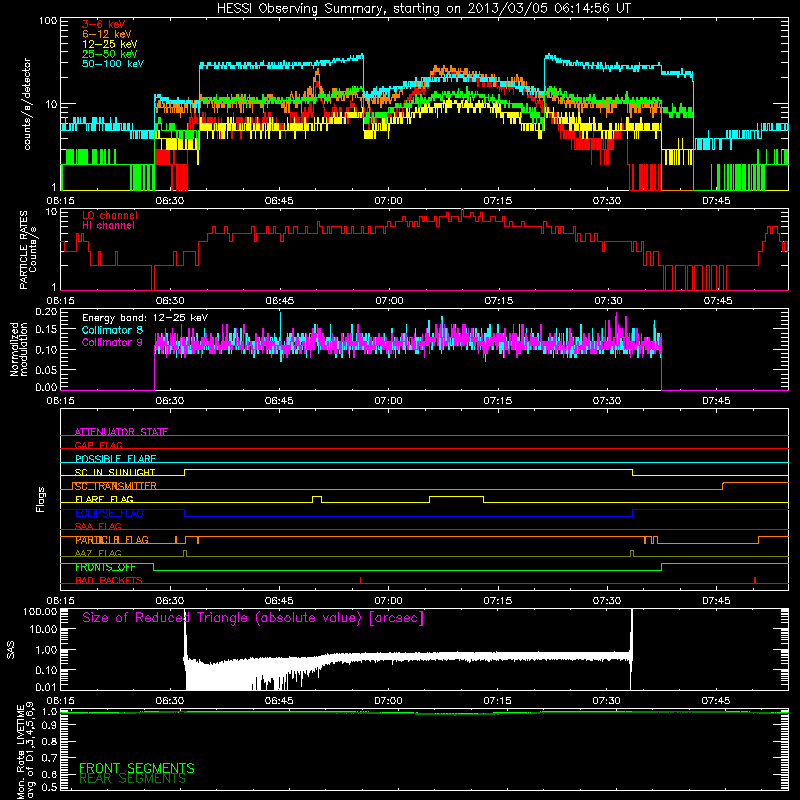800x800 pixels.
Task: Click the '1.00' SAS axis value
Action: (x=46, y=650)
